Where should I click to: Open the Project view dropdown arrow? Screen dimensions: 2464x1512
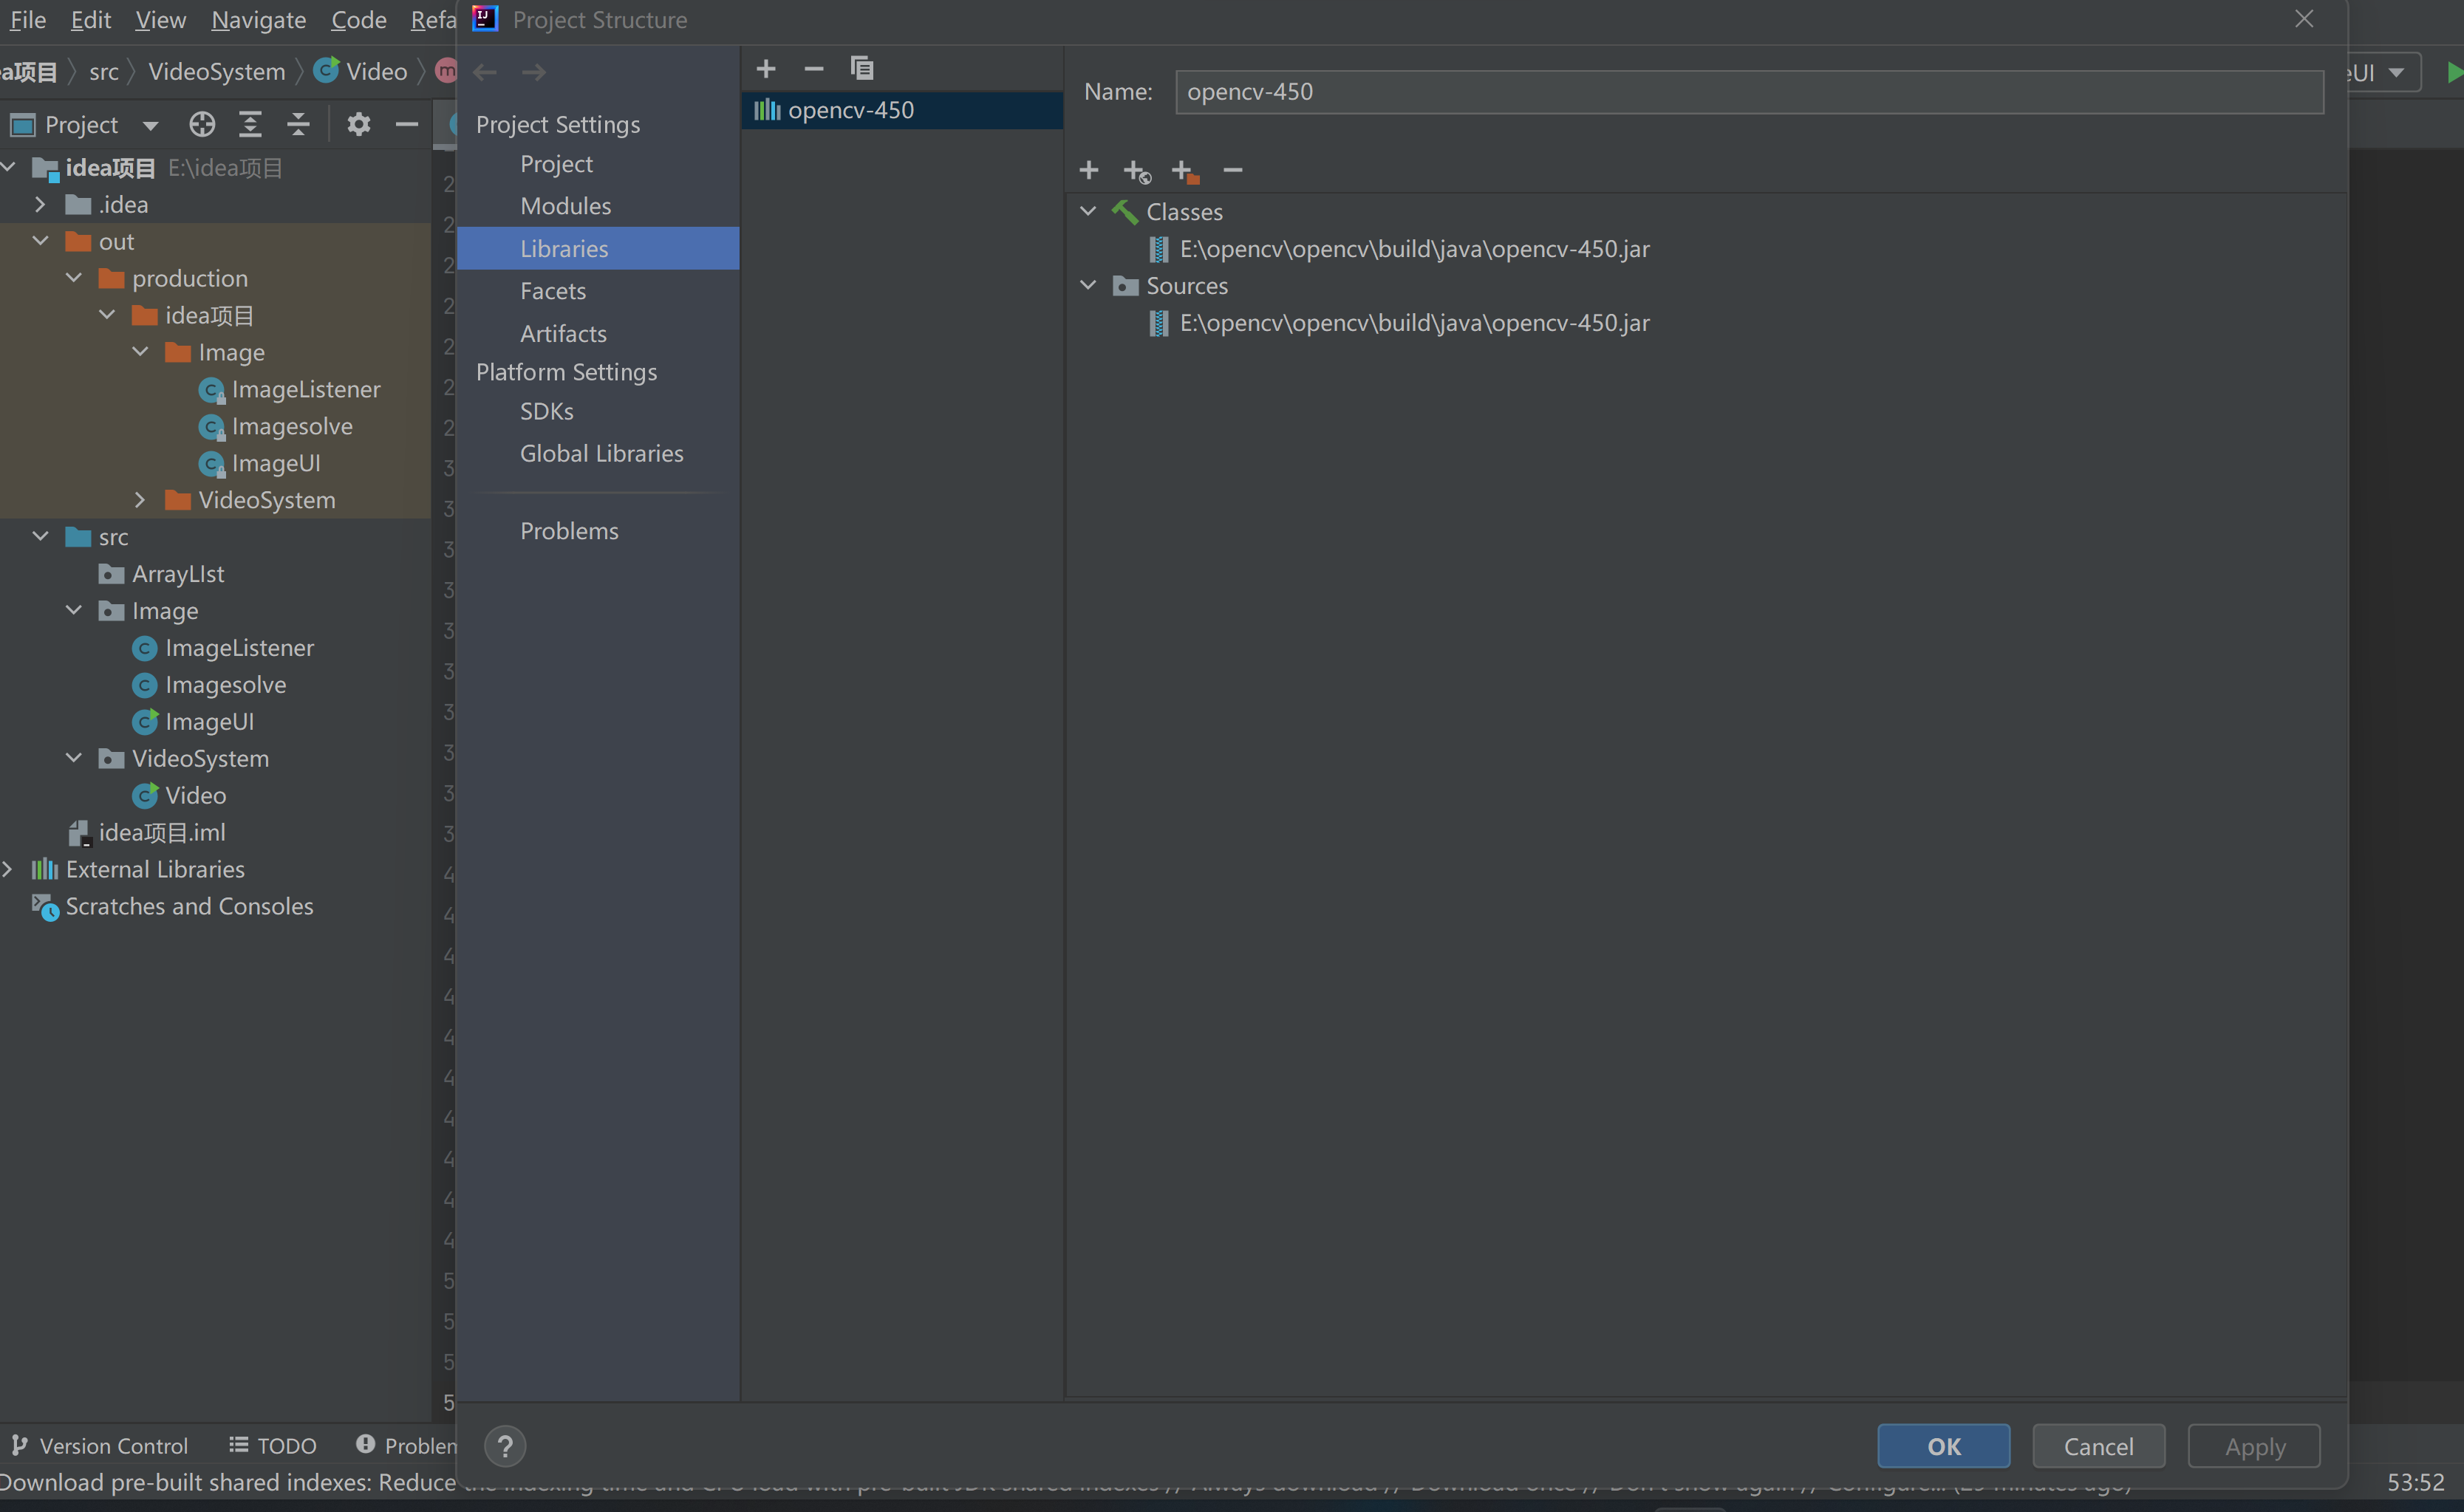[x=150, y=125]
